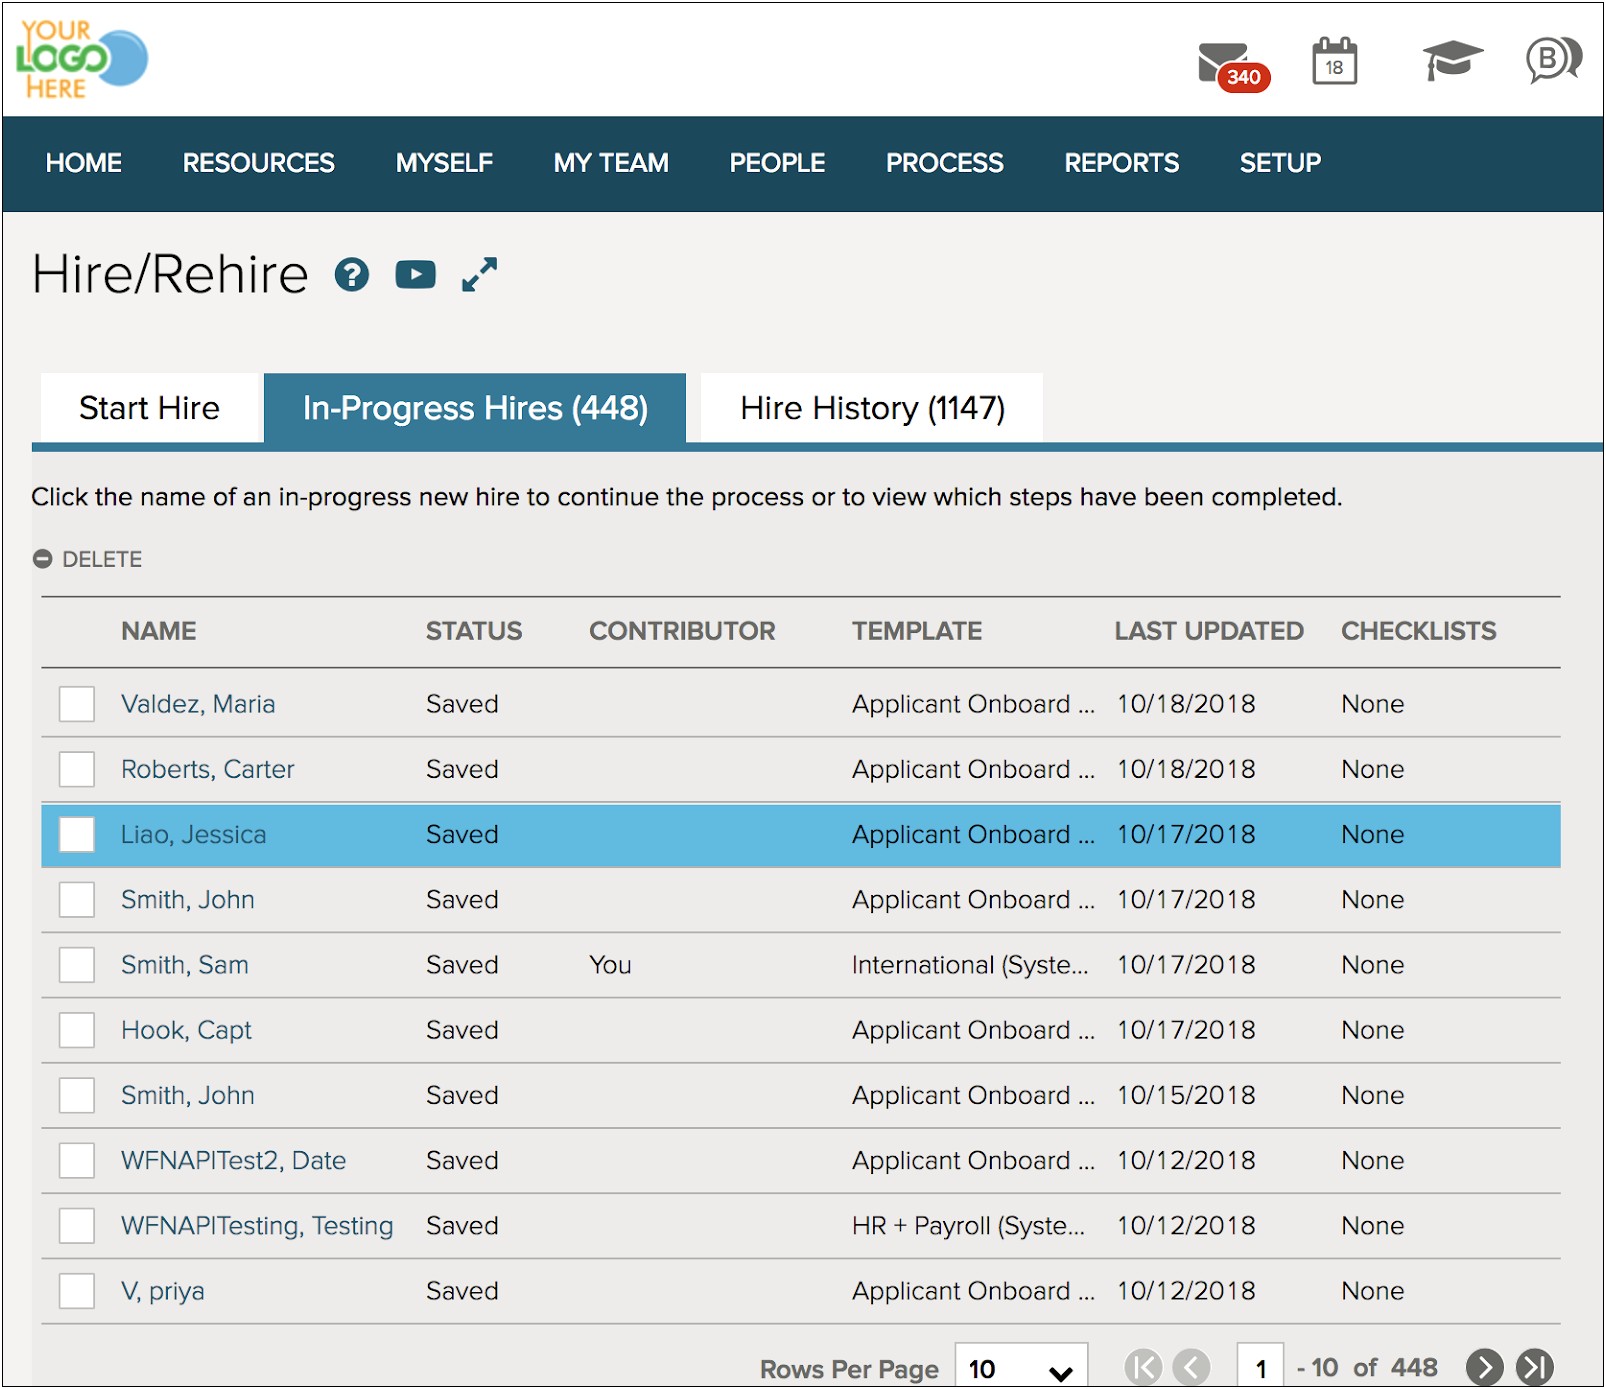The width and height of the screenshot is (1606, 1389).
Task: Open the WFNAPITesting, Testing hire record
Action: pyautogui.click(x=257, y=1226)
